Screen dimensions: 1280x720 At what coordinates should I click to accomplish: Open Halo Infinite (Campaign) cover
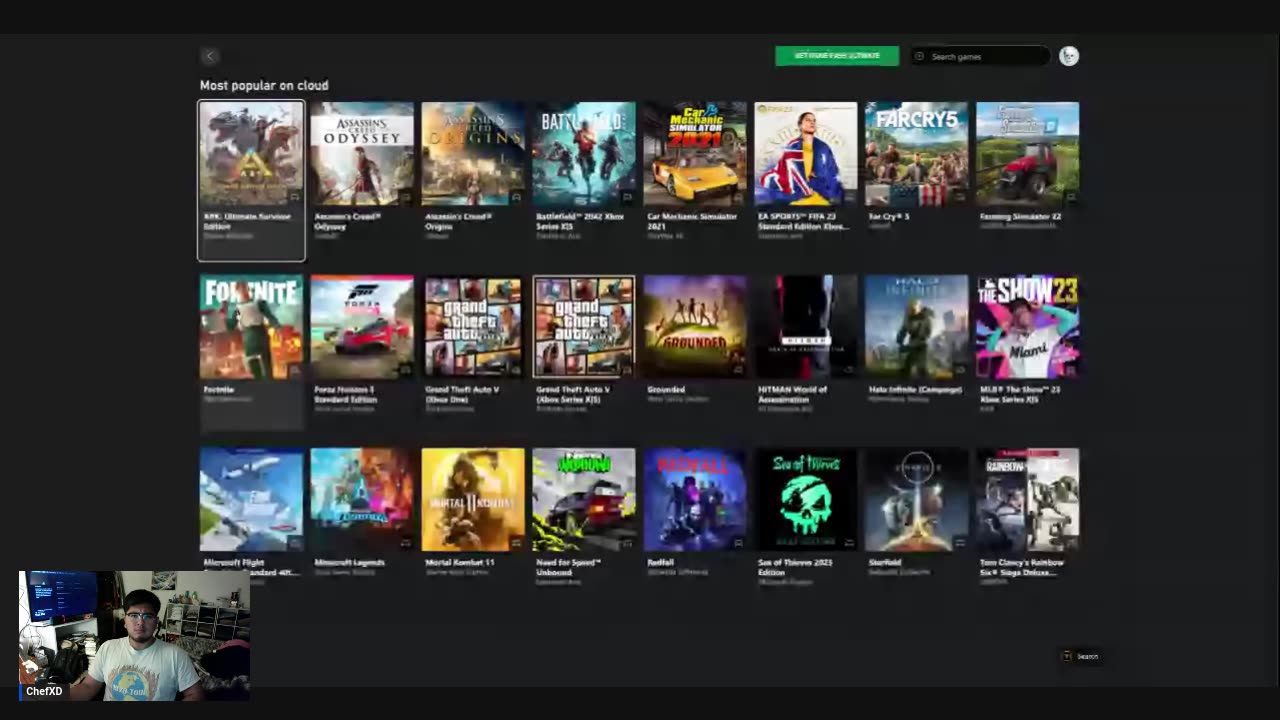click(917, 327)
